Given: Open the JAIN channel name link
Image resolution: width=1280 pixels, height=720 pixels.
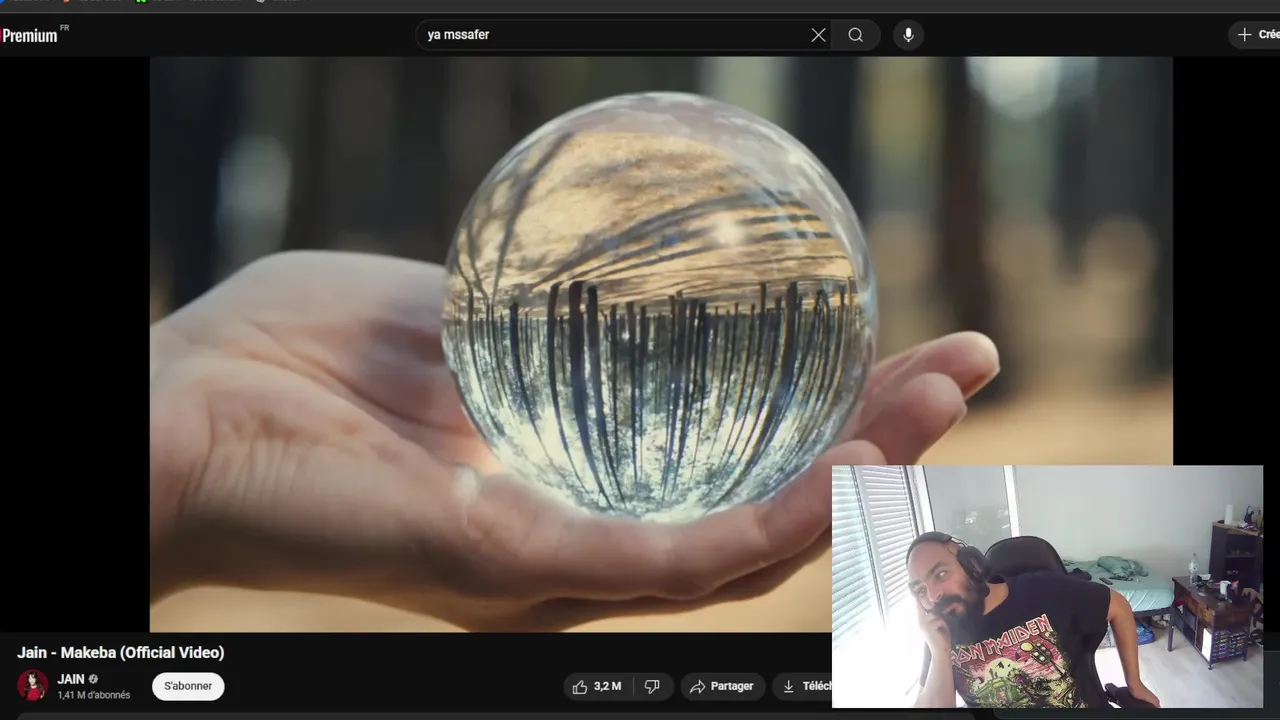Looking at the screenshot, I should tap(71, 679).
